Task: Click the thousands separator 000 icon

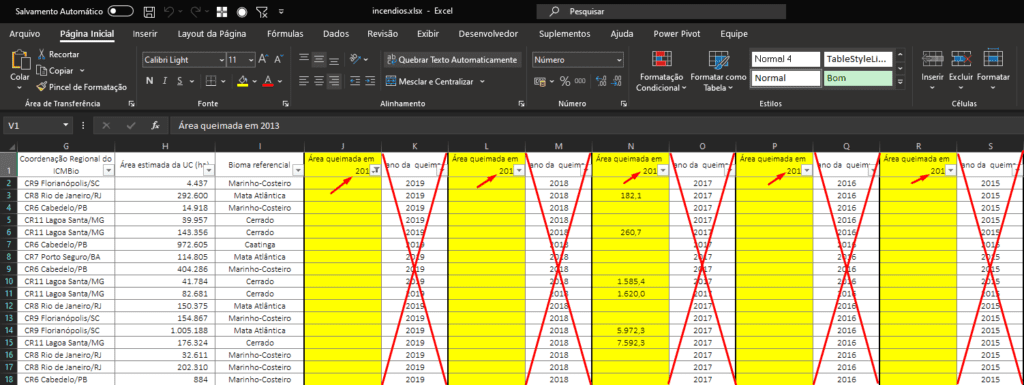Action: [581, 81]
